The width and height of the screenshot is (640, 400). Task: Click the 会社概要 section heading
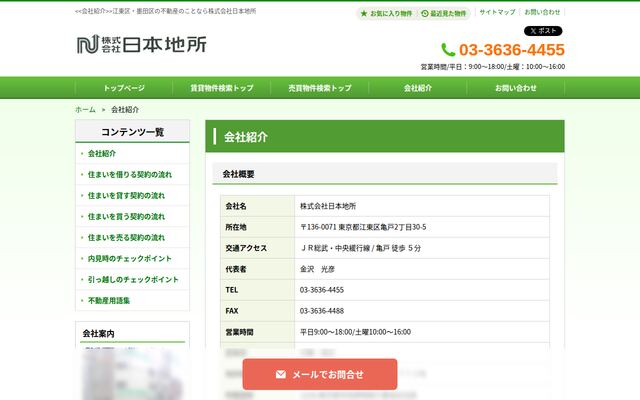238,174
